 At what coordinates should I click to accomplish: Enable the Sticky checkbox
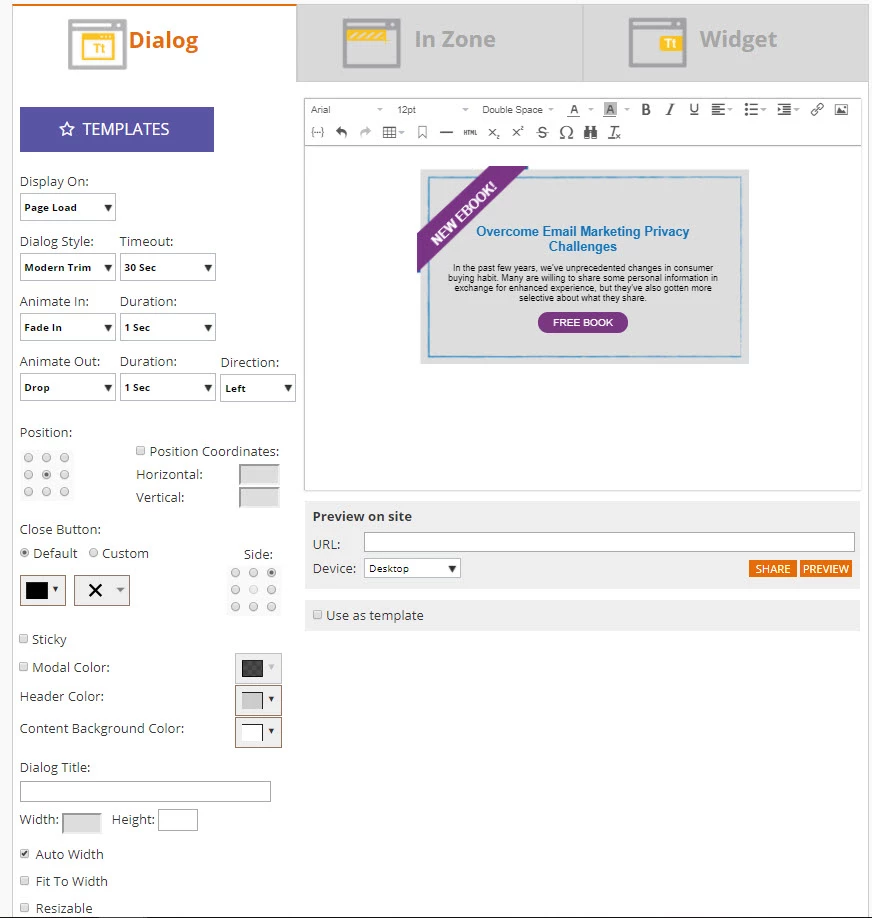click(x=24, y=639)
